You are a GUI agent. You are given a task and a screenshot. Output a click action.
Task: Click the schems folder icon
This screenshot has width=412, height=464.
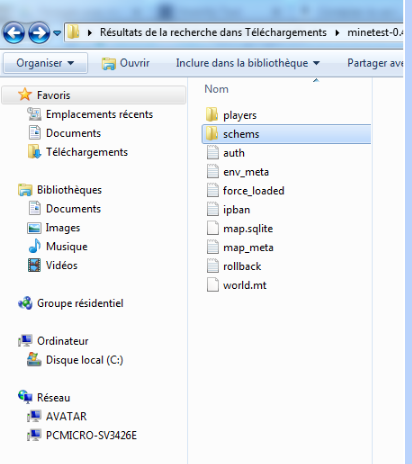tap(212, 134)
